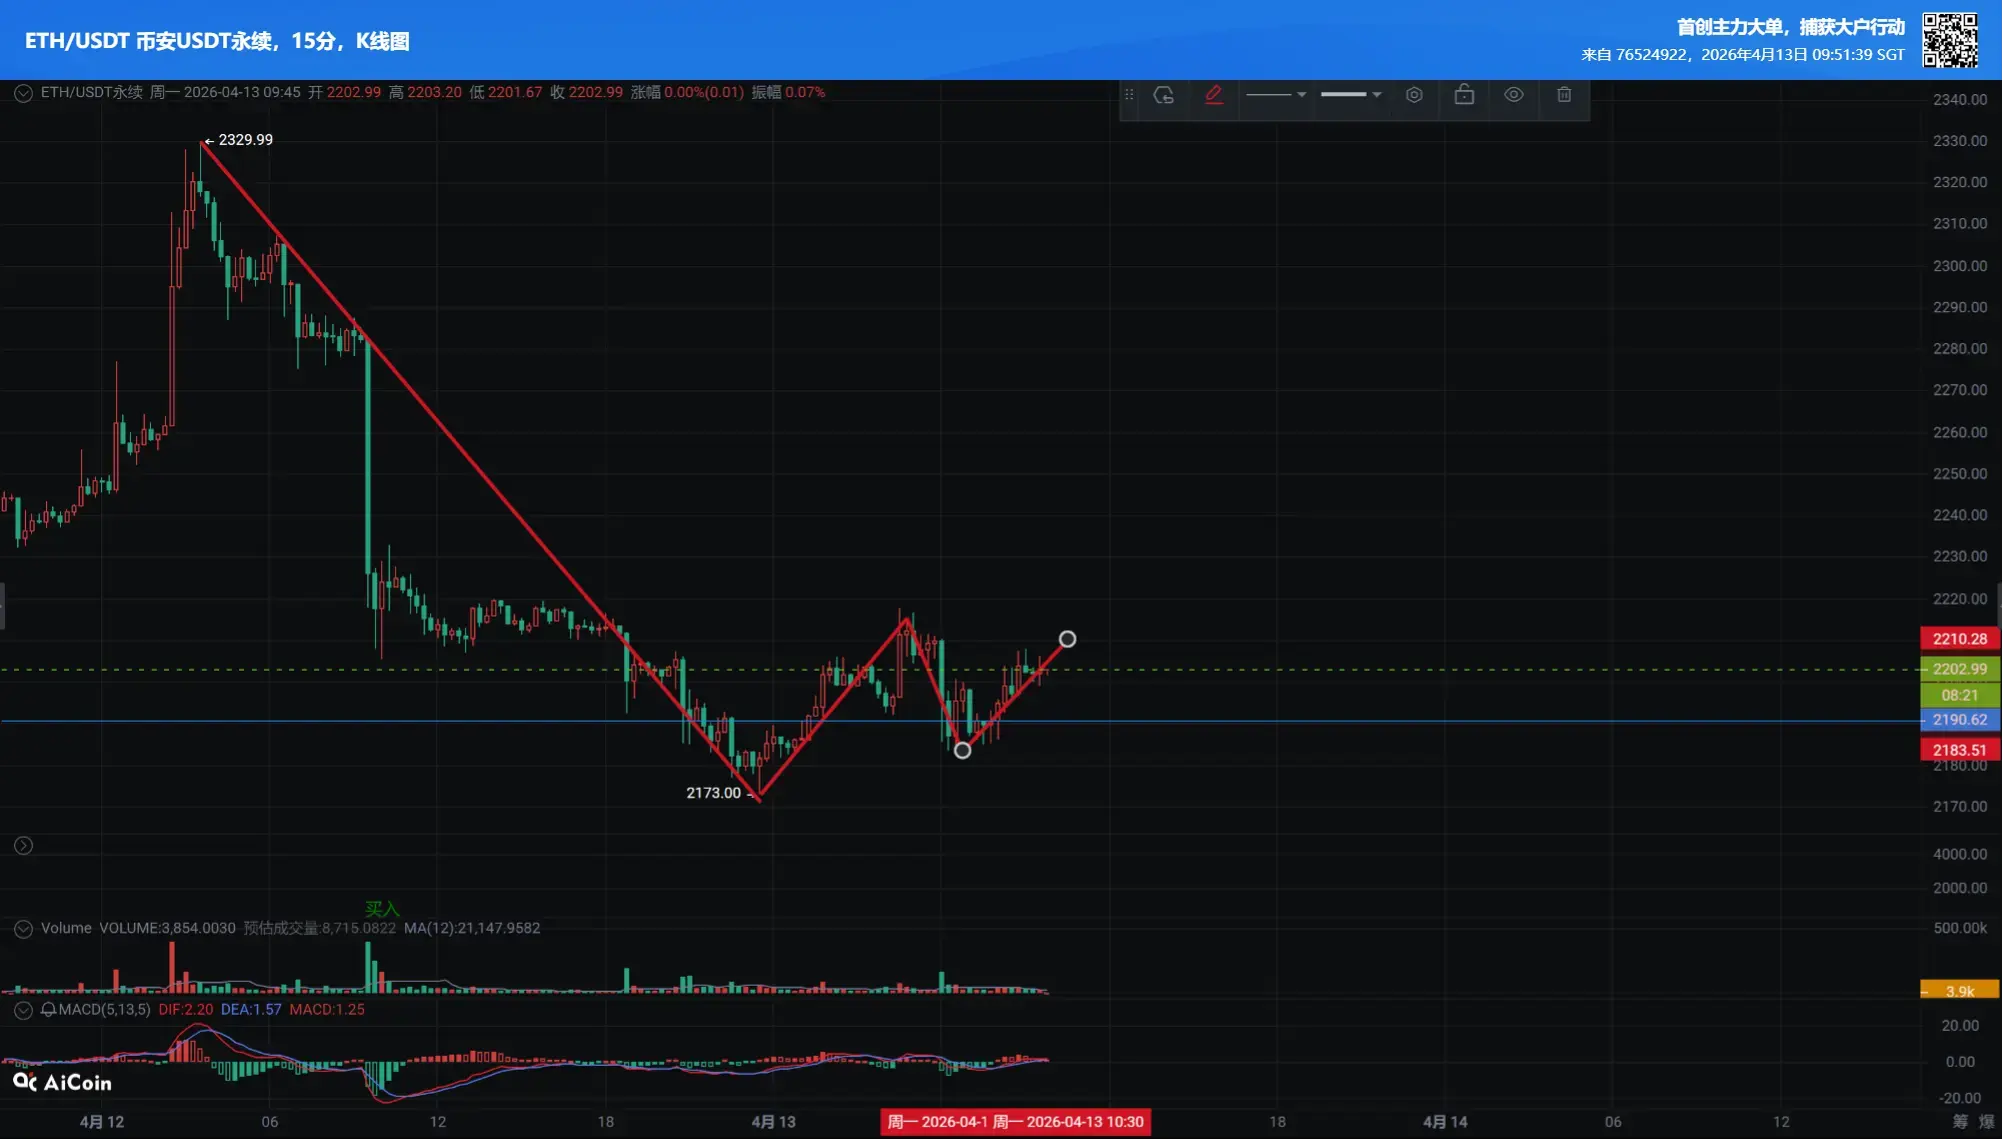Click the AiCoin logo
The image size is (2003, 1139).
(x=62, y=1082)
